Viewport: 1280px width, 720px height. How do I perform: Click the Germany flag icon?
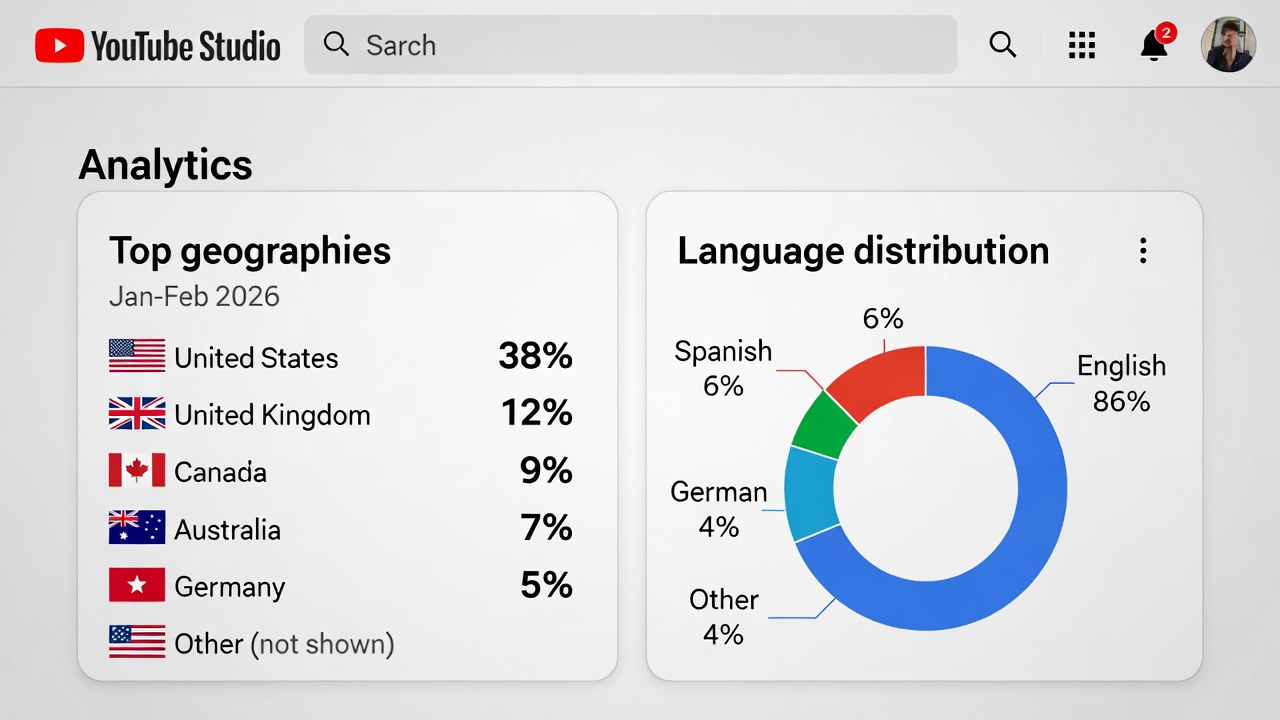pyautogui.click(x=136, y=586)
